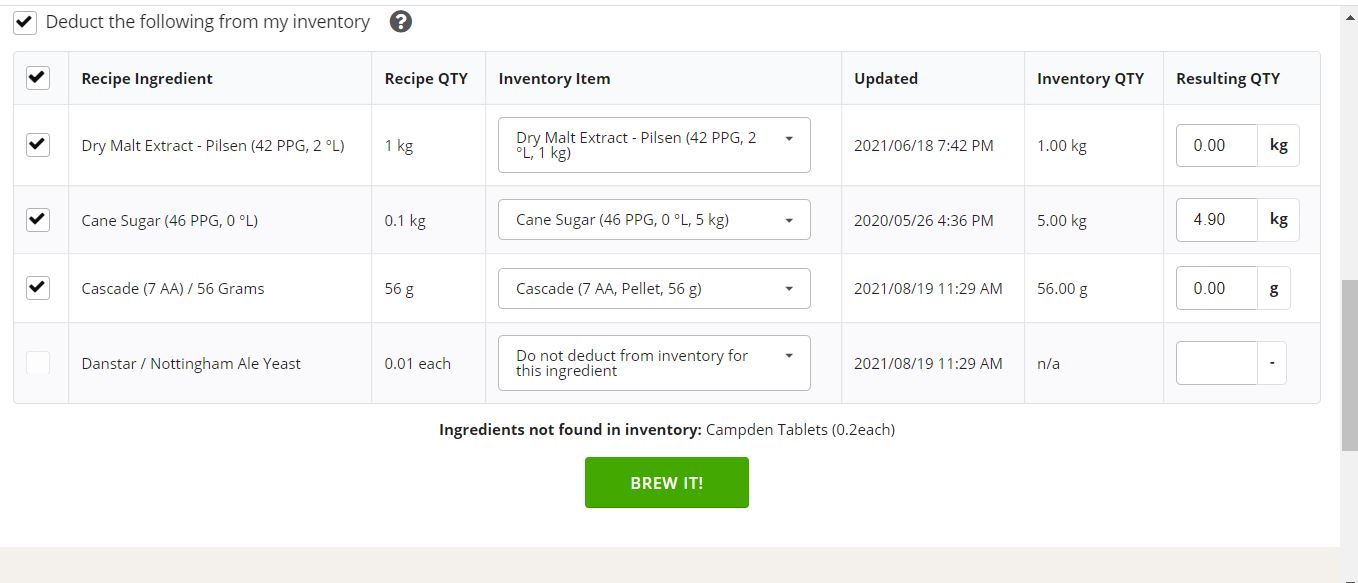Screen dimensions: 1358x583
Task: Open the Cascade pellet inventory dropdown
Action: [654, 288]
